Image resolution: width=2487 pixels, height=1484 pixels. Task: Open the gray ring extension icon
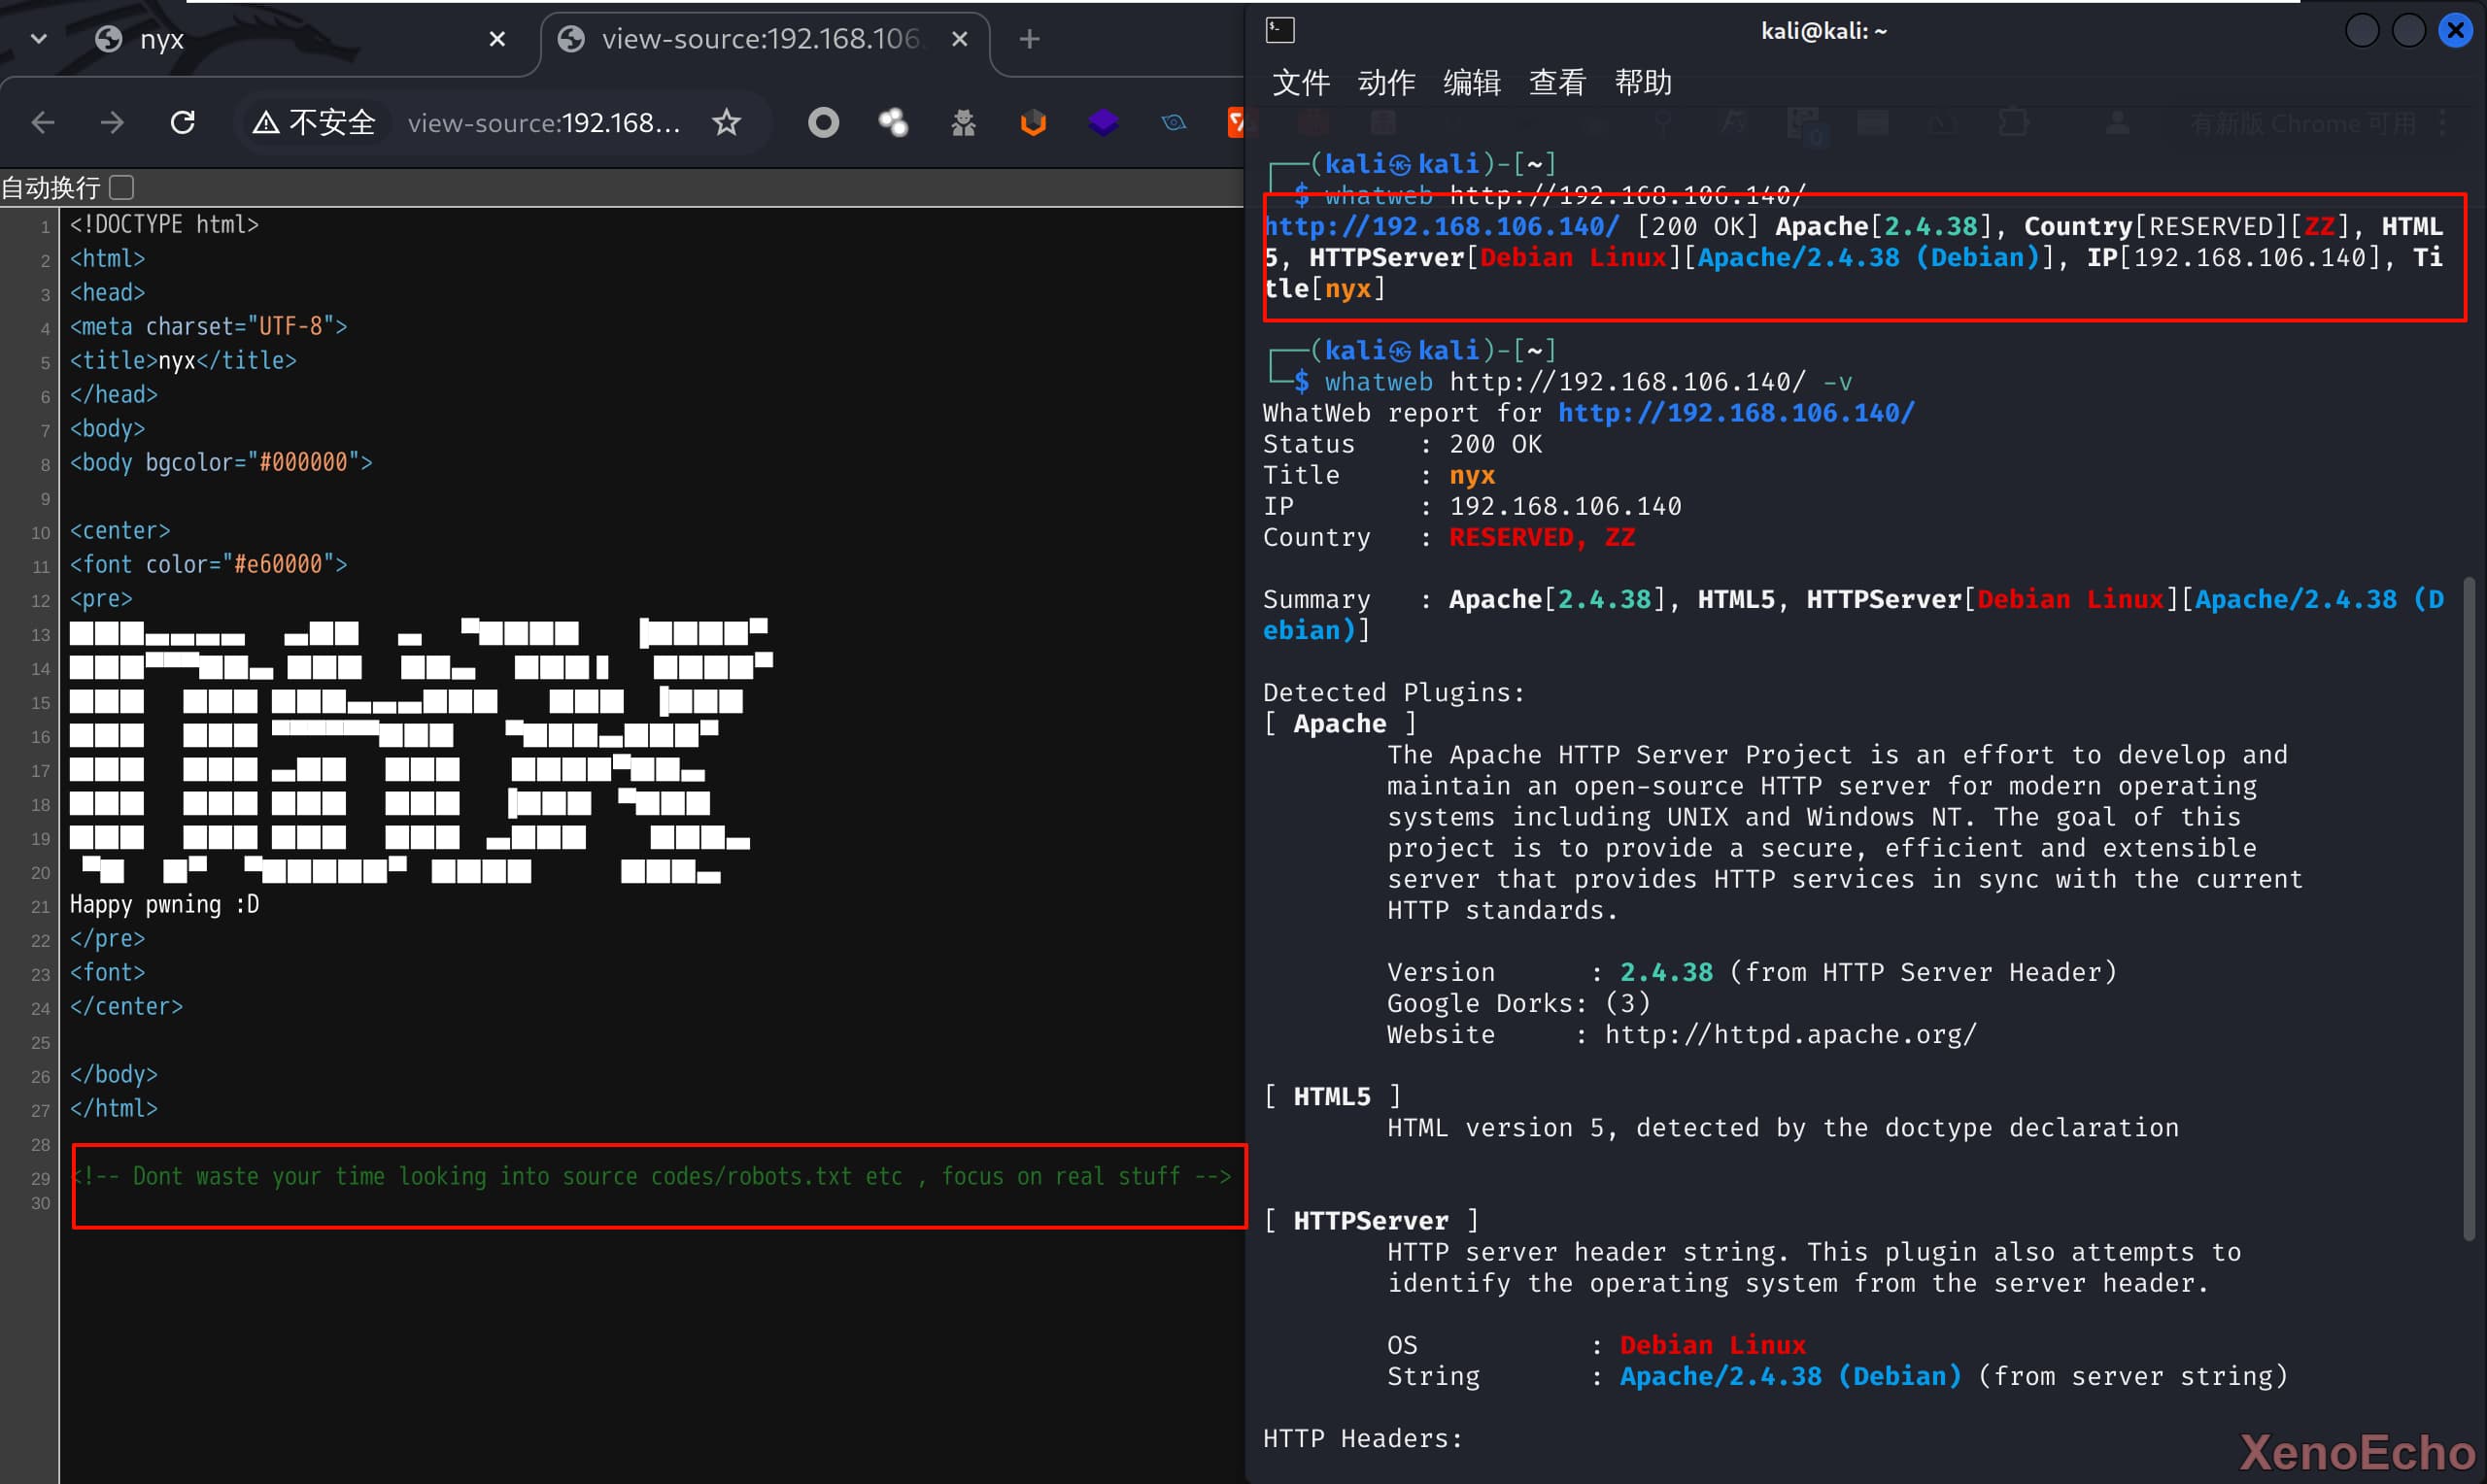point(823,123)
